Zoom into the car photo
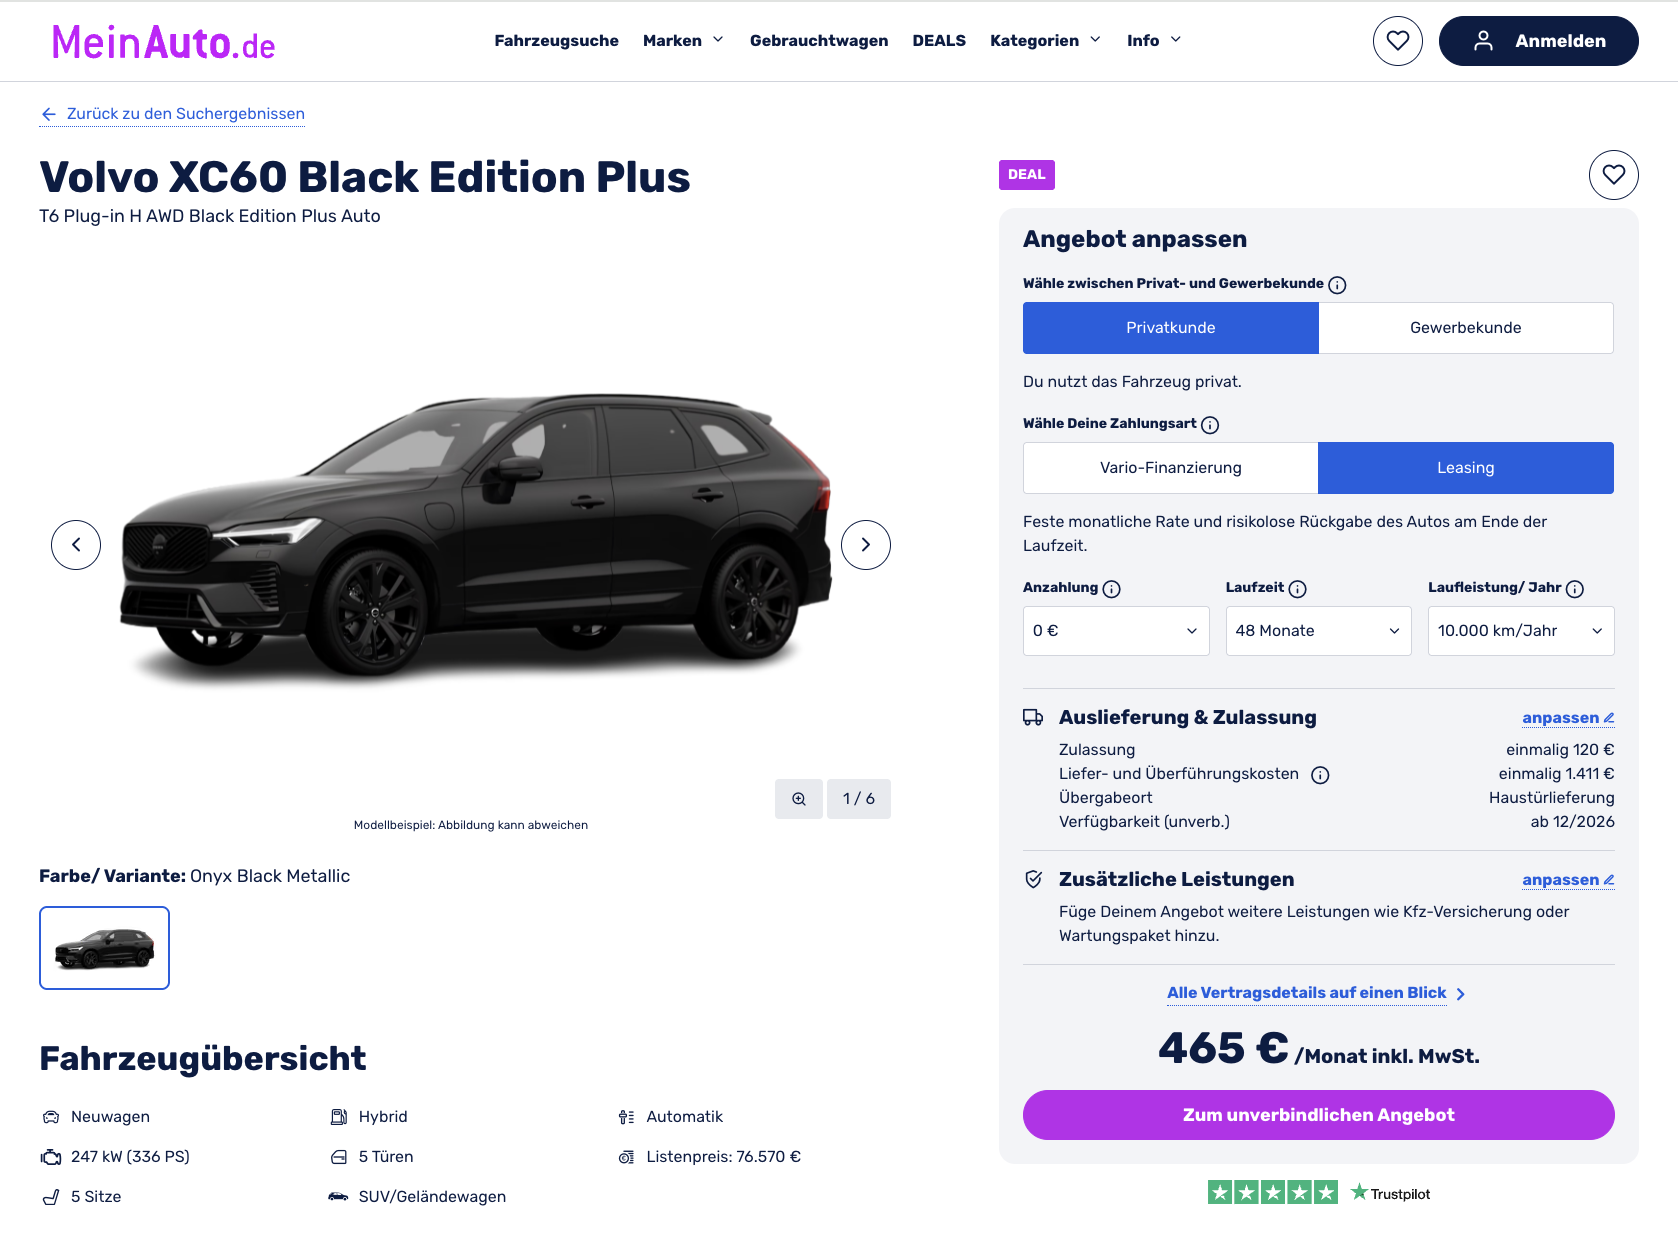This screenshot has height=1244, width=1678. pyautogui.click(x=799, y=799)
